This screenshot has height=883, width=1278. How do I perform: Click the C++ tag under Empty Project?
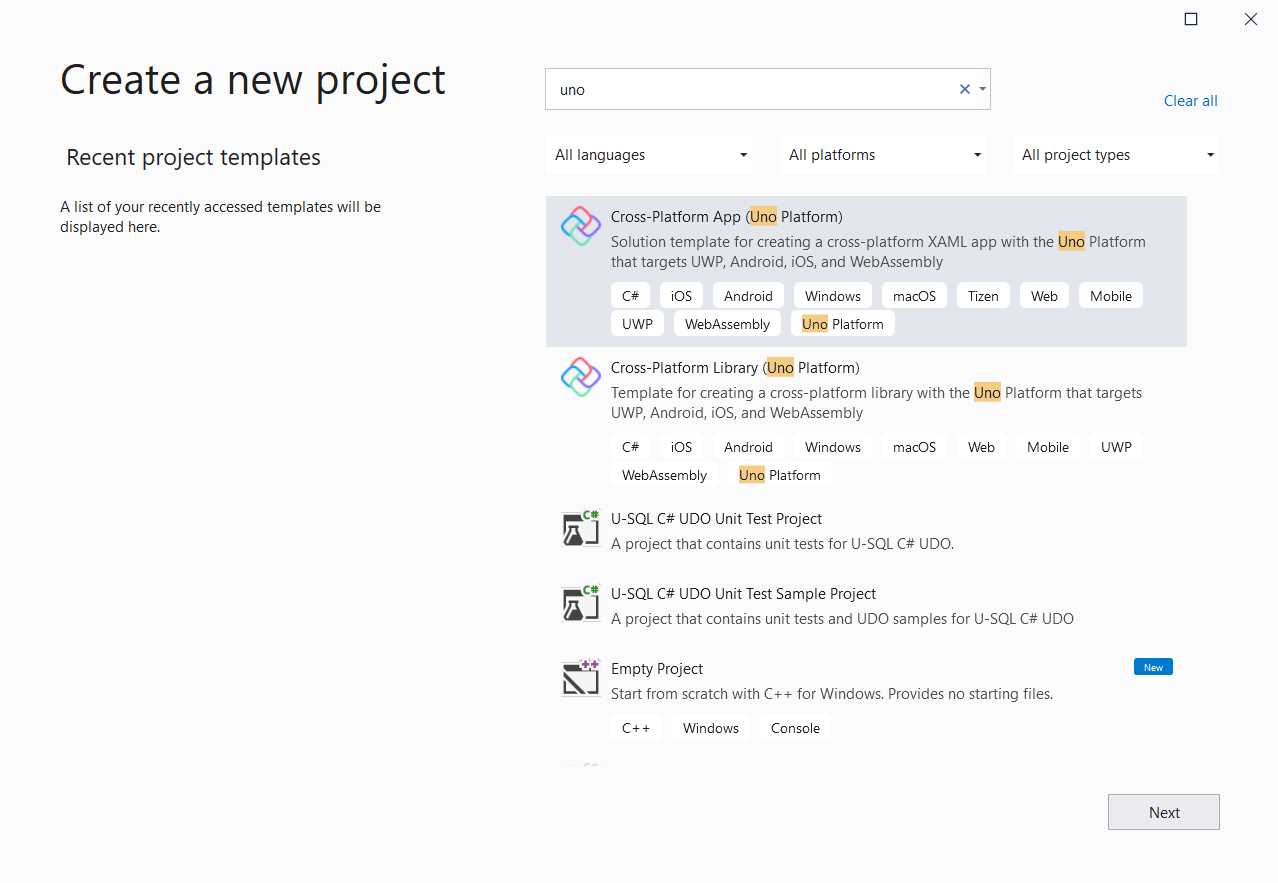coord(636,728)
